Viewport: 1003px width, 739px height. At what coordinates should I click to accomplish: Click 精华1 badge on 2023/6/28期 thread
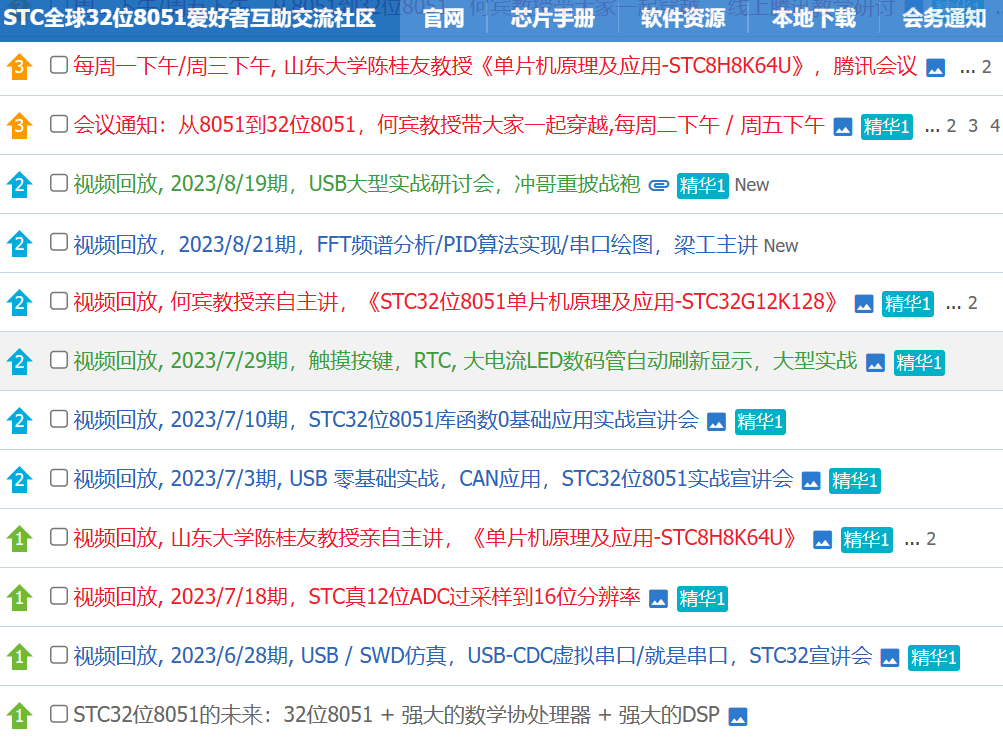(934, 658)
